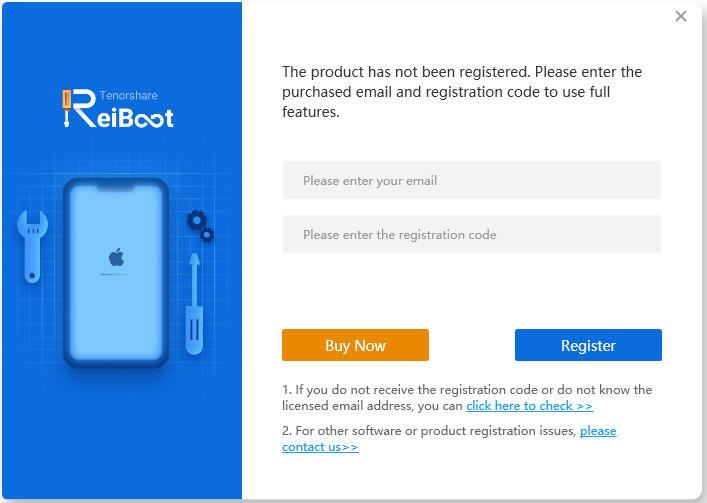Click the smaller gear icon
The height and width of the screenshot is (503, 707).
(207, 235)
